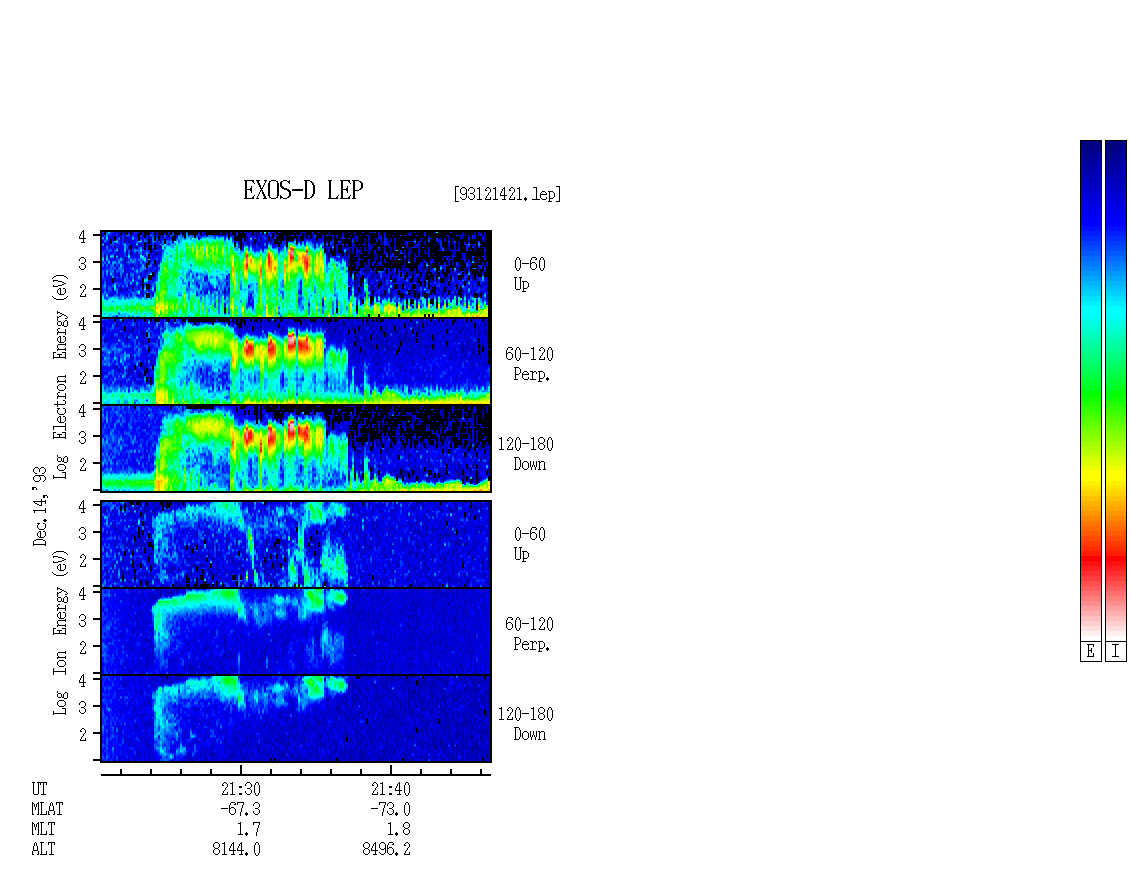Click the ion panel's 120-180 Down label
This screenshot has width=1130, height=875.
coord(526,724)
